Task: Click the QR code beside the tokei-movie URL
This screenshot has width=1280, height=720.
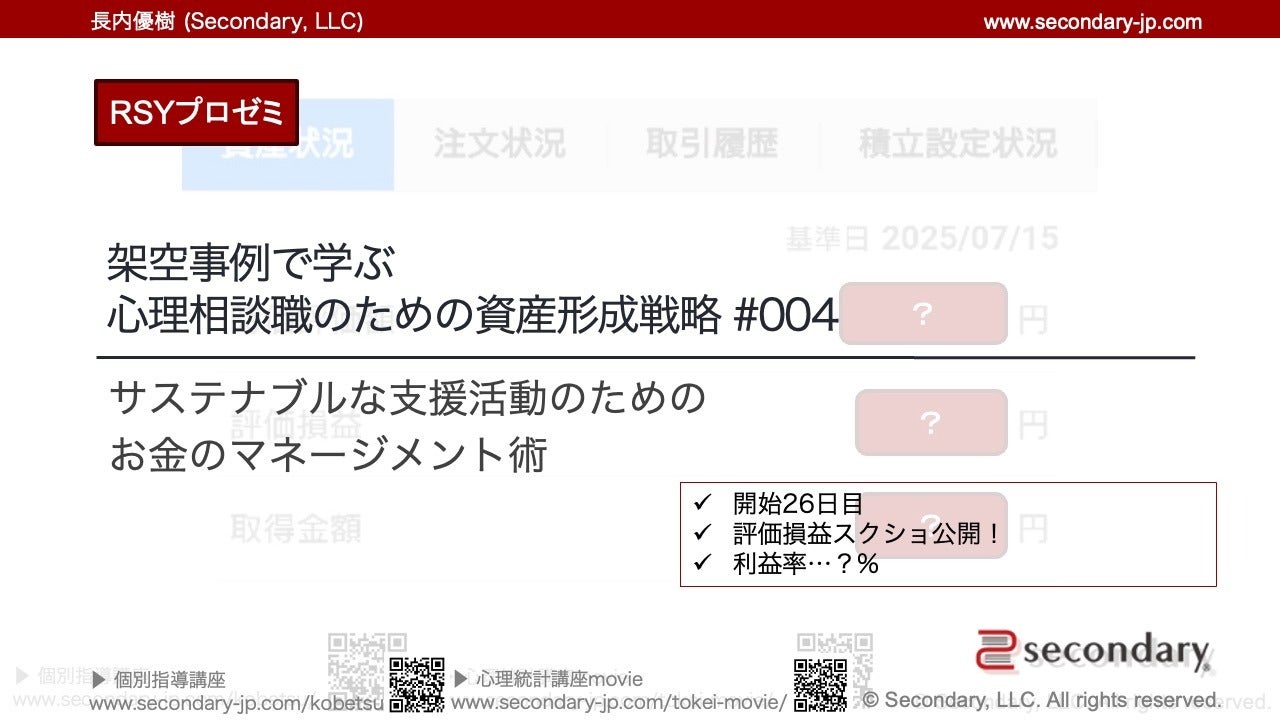Action: click(x=821, y=684)
